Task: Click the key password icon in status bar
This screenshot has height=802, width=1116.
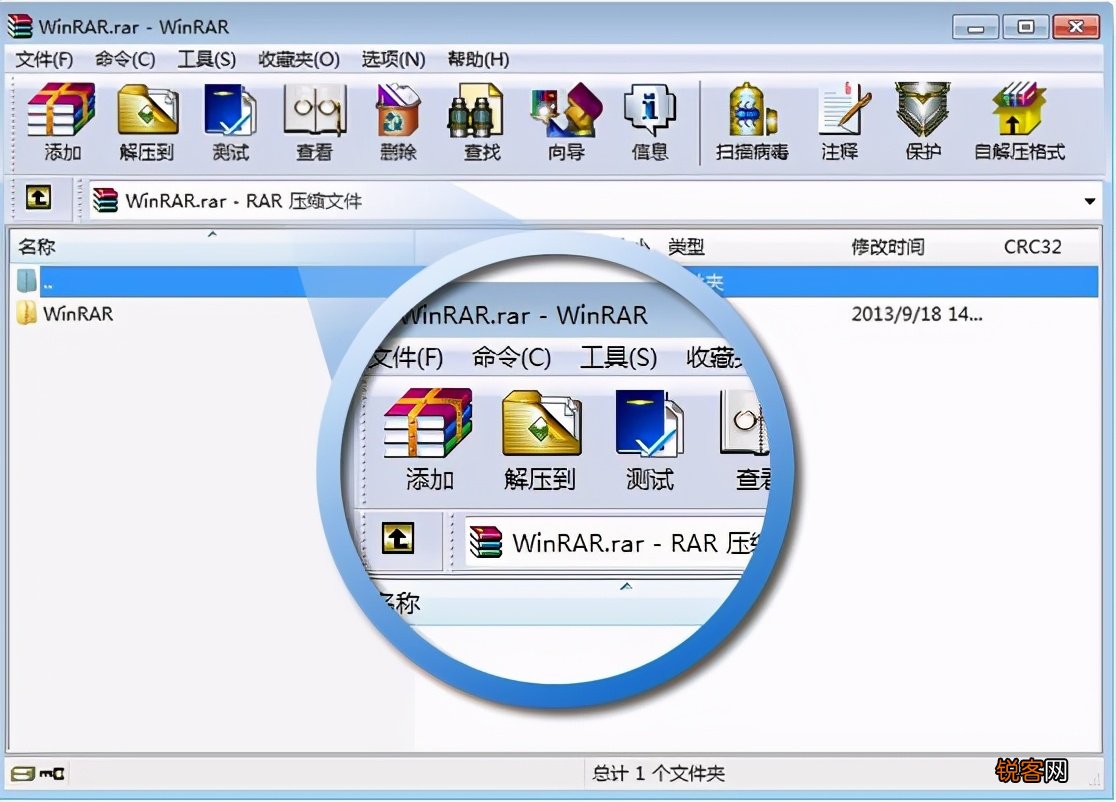Action: [x=52, y=774]
